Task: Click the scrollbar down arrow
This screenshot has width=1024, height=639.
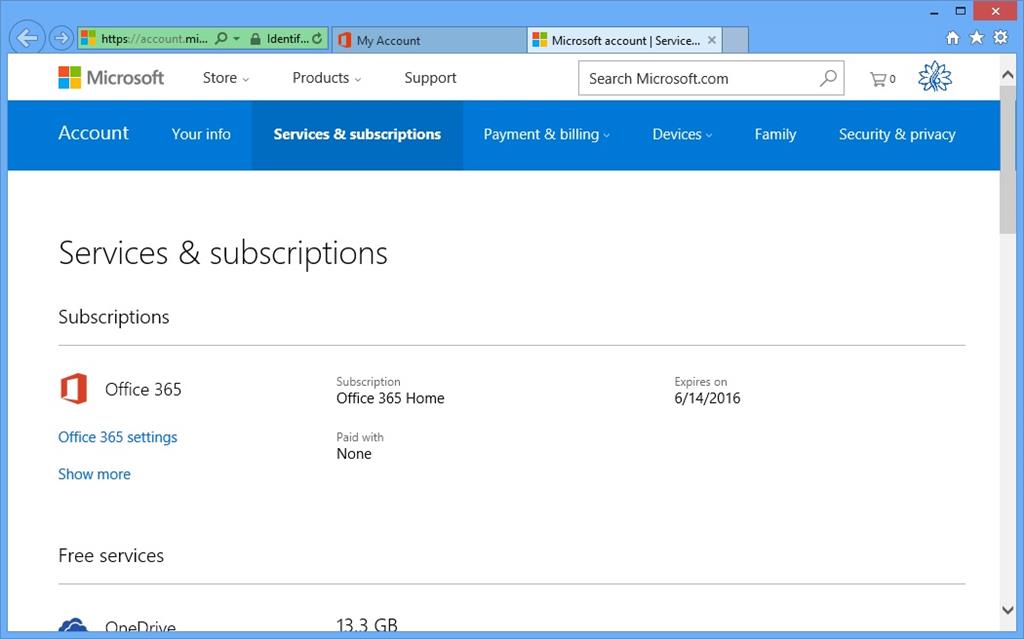Action: point(1007,610)
